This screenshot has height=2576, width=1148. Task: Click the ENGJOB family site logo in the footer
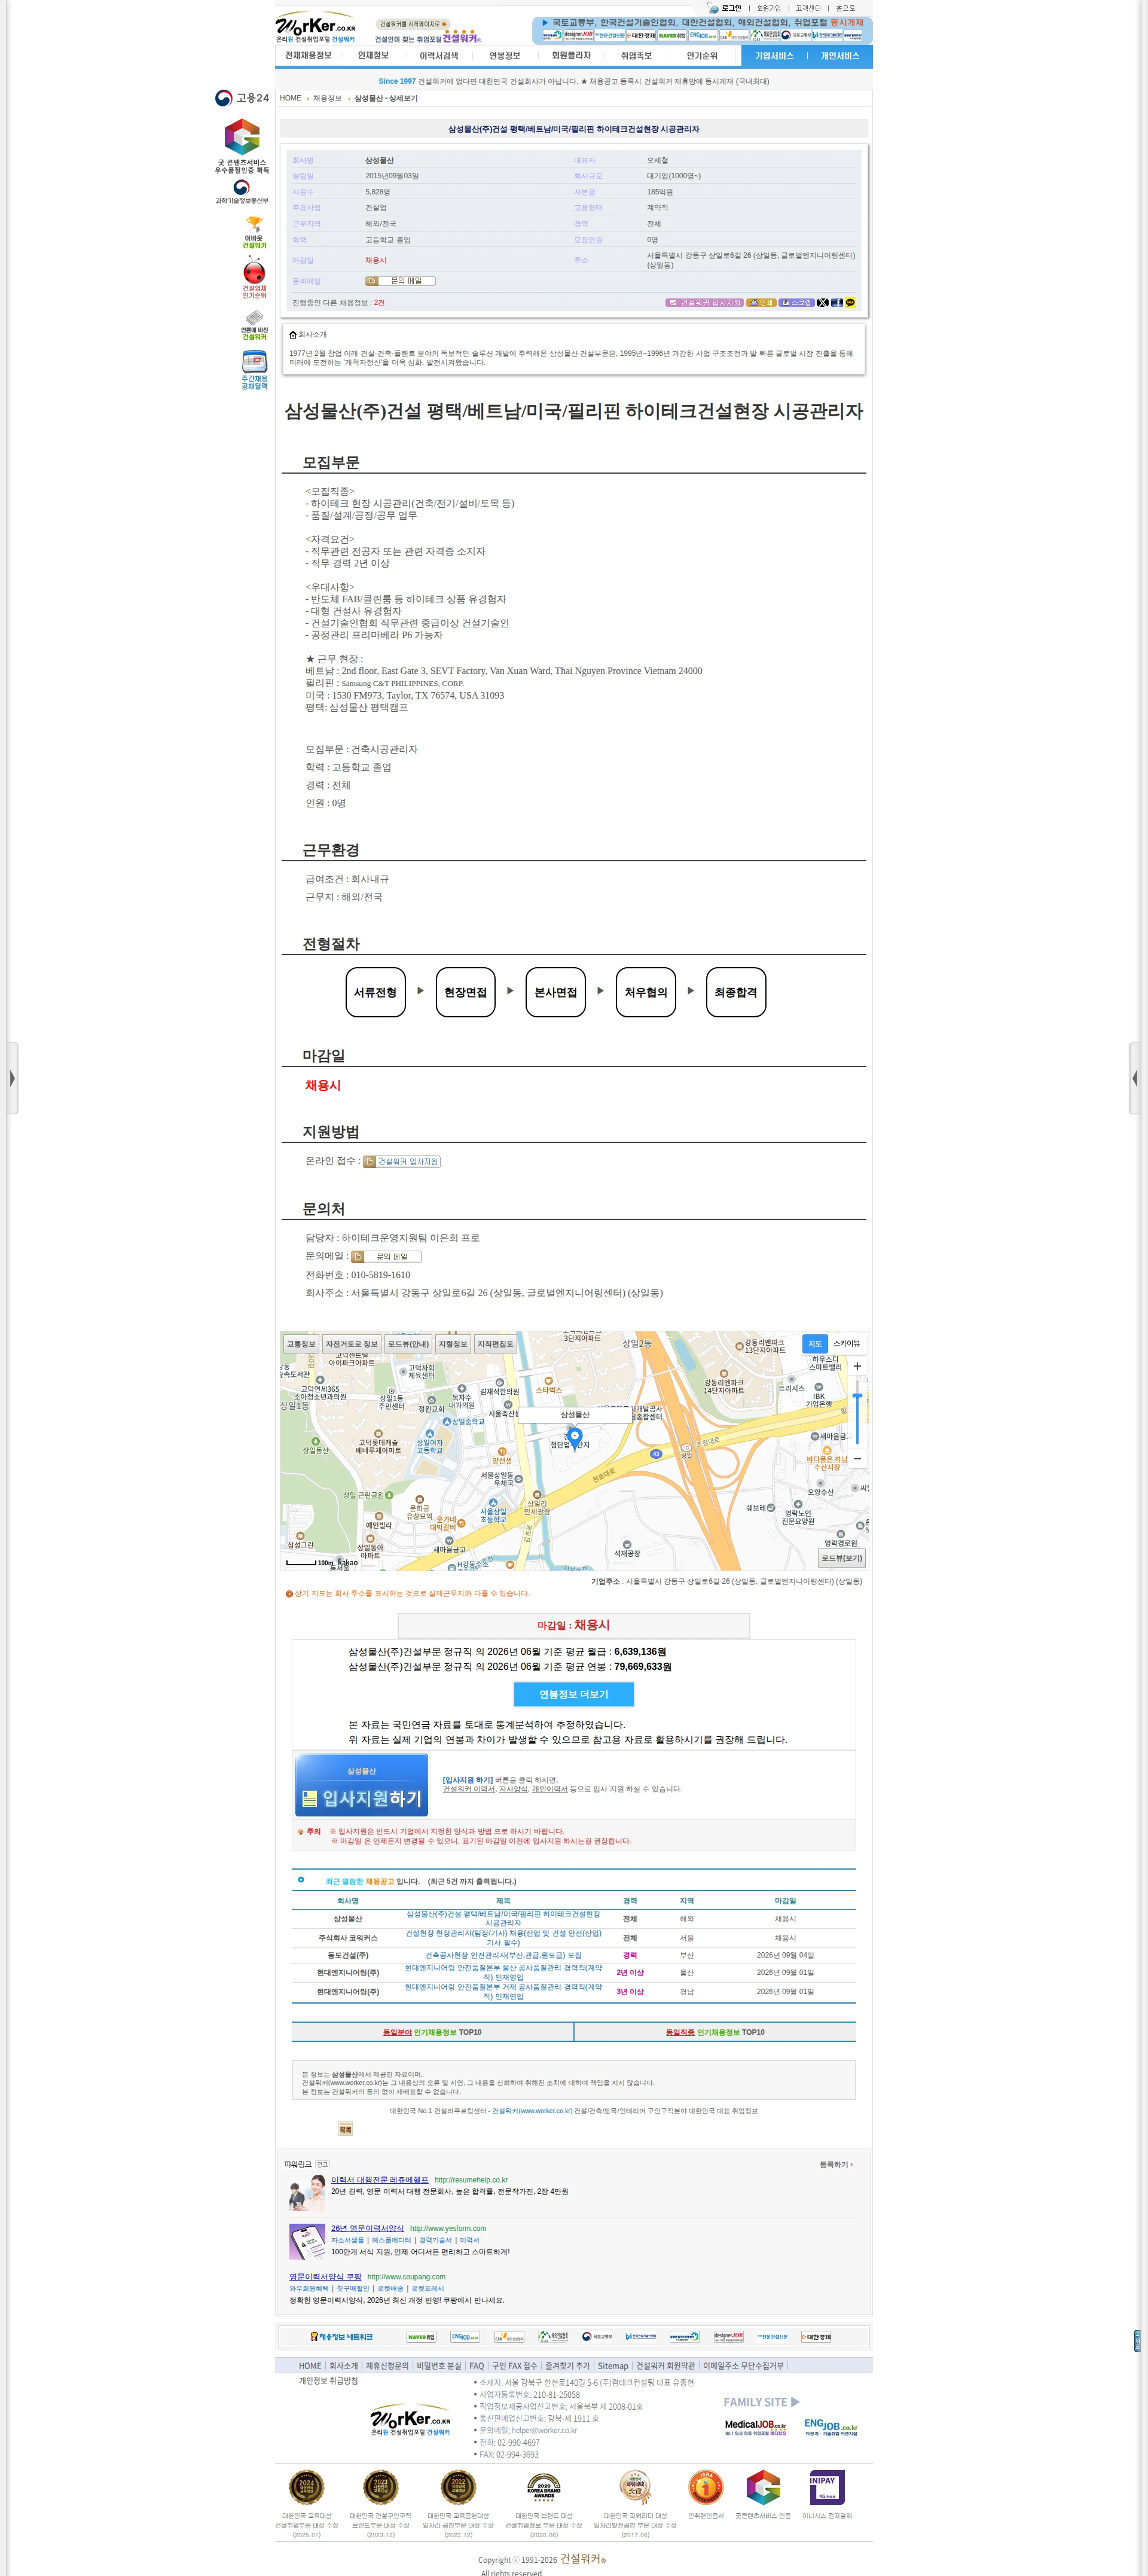pos(830,2427)
